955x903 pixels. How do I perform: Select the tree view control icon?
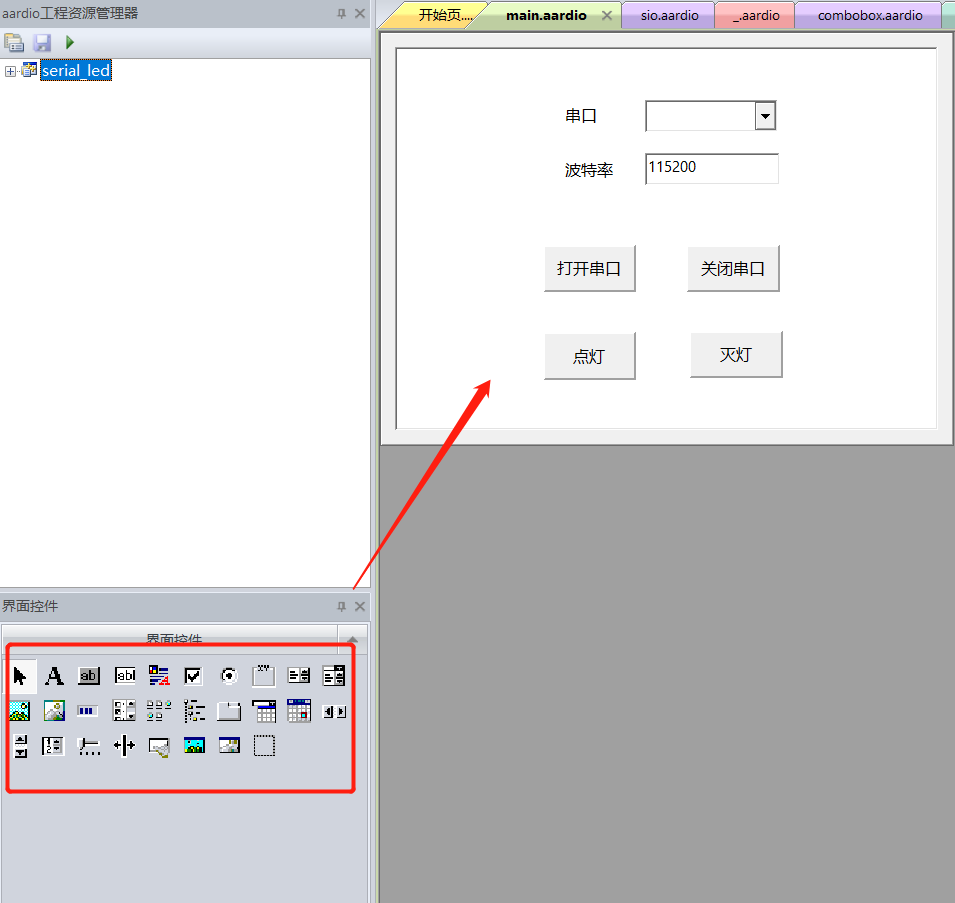(x=194, y=711)
